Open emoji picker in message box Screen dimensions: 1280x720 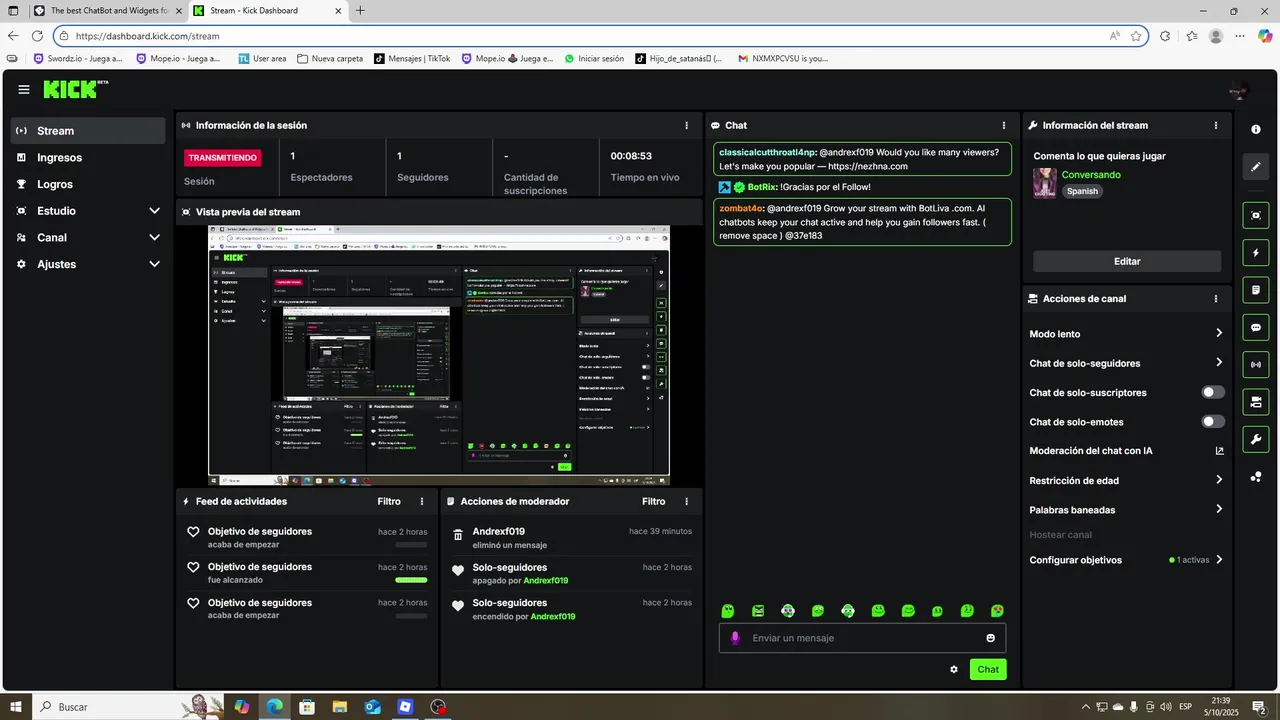pos(991,638)
